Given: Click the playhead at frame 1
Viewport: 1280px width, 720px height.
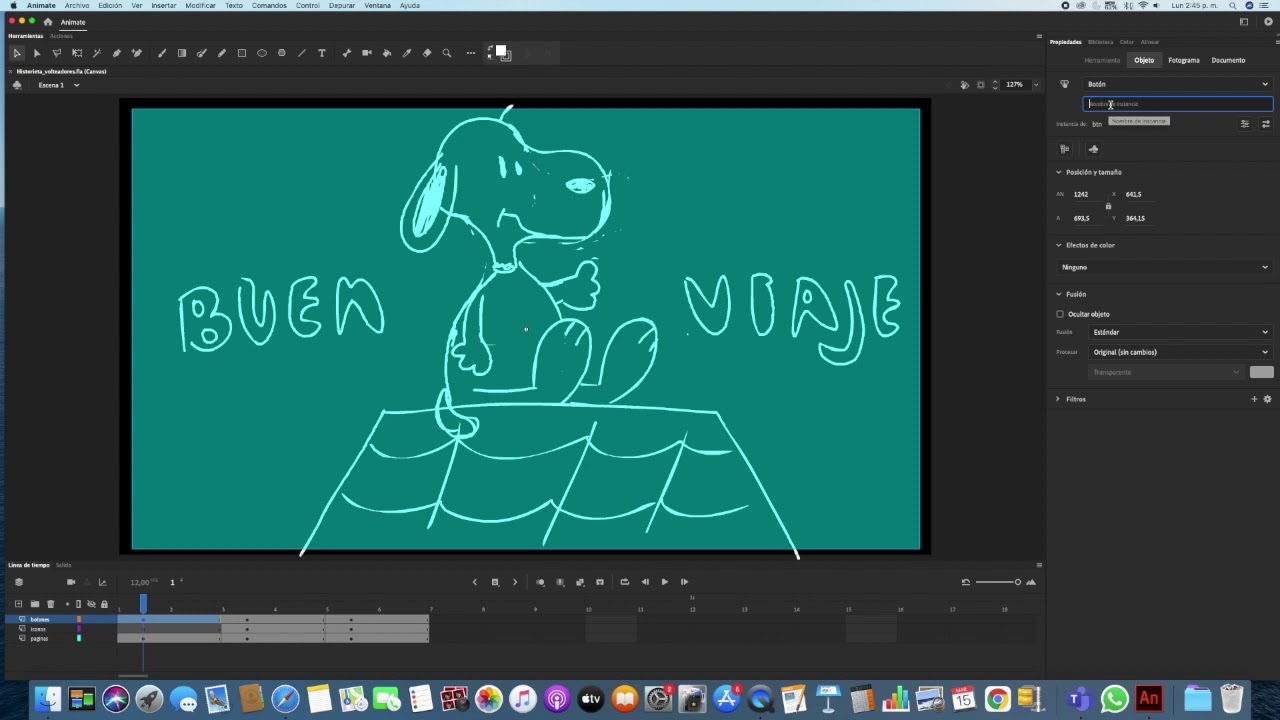Looking at the screenshot, I should pos(143,604).
